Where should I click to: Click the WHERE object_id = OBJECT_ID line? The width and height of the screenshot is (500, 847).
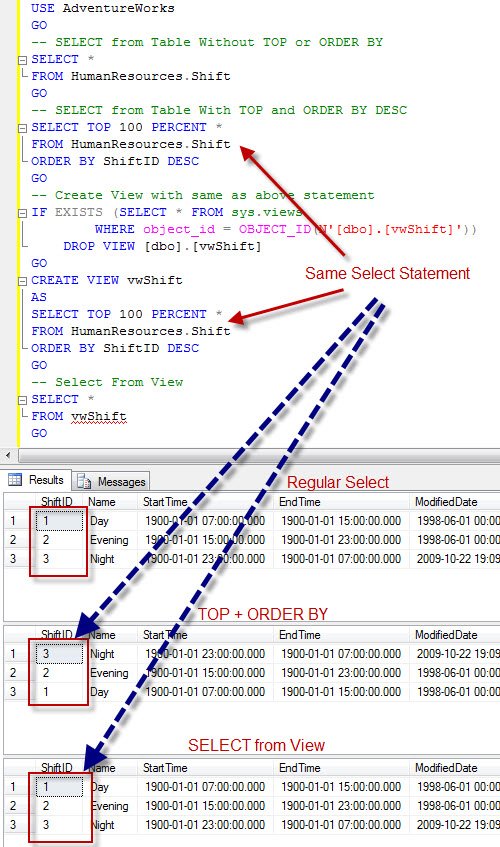(286, 229)
